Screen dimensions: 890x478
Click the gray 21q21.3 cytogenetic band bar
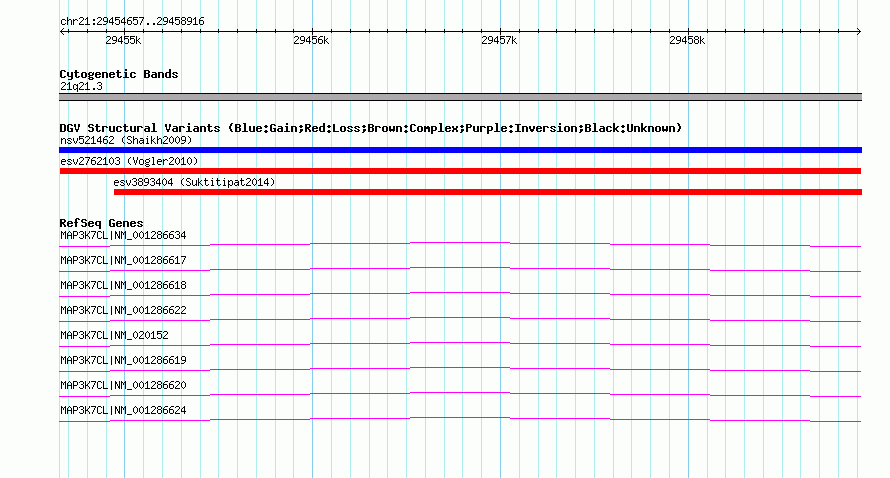pyautogui.click(x=460, y=97)
